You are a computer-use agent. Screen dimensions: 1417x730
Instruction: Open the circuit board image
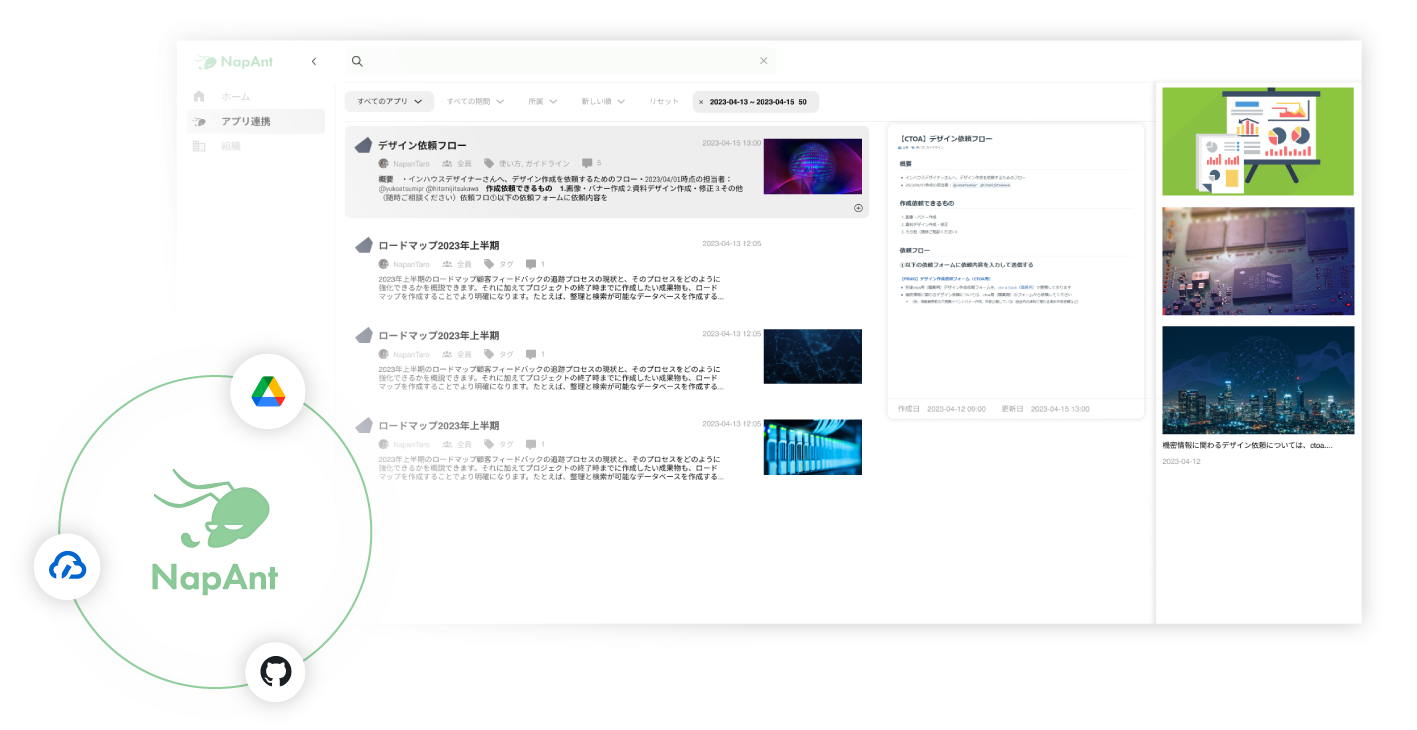pos(1258,261)
